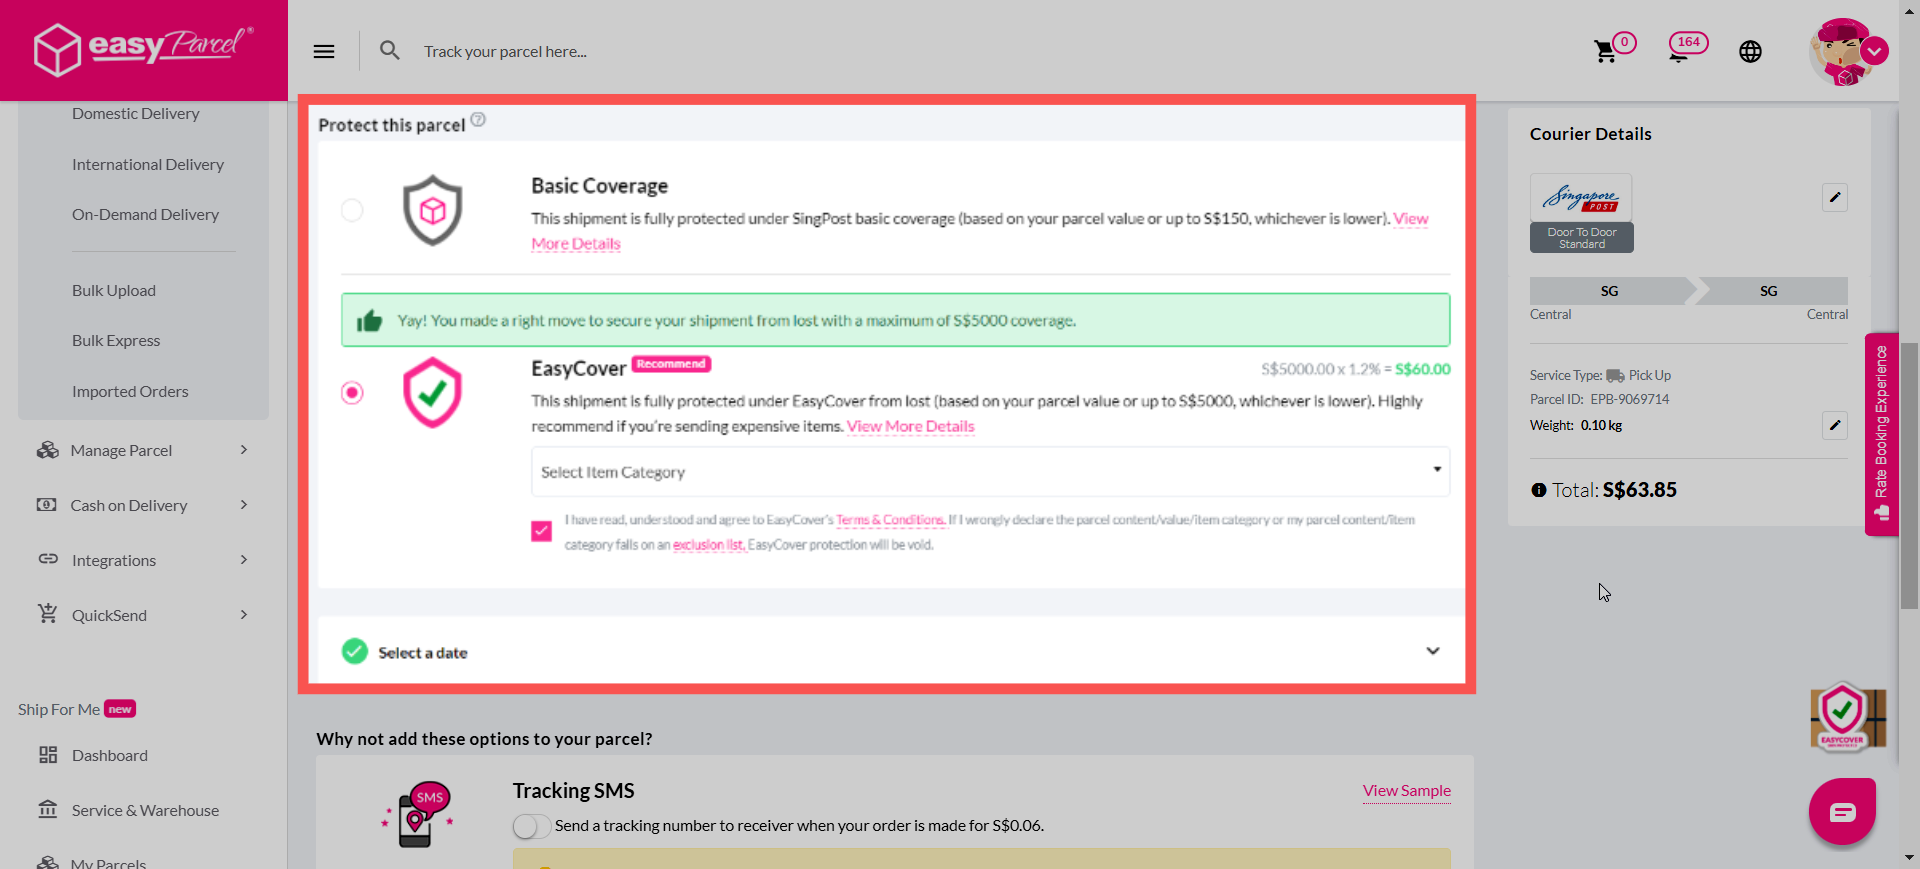The width and height of the screenshot is (1920, 869).
Task: Click the EasyParcel logo
Action: (x=143, y=48)
